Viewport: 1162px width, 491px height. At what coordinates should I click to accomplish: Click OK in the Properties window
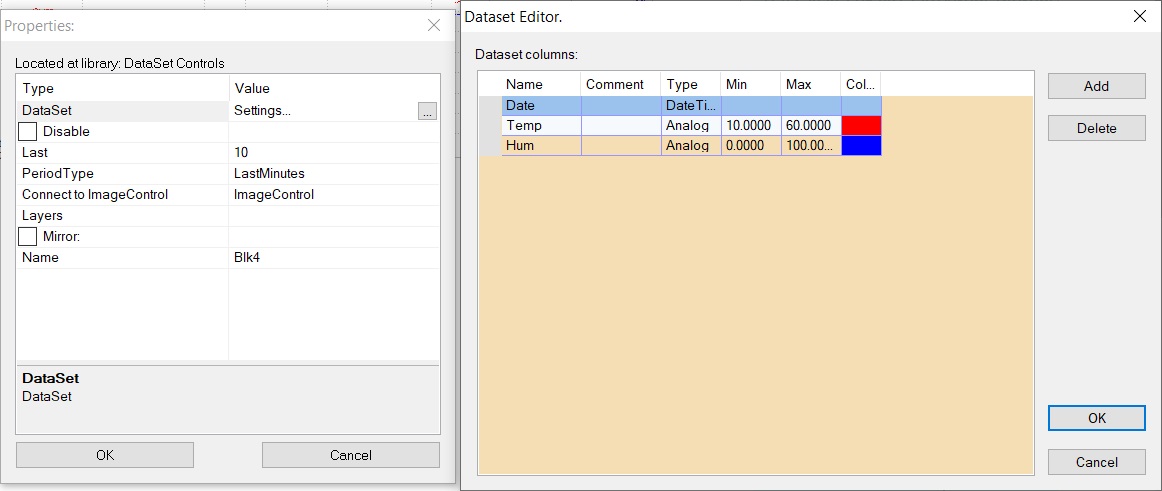coord(105,455)
